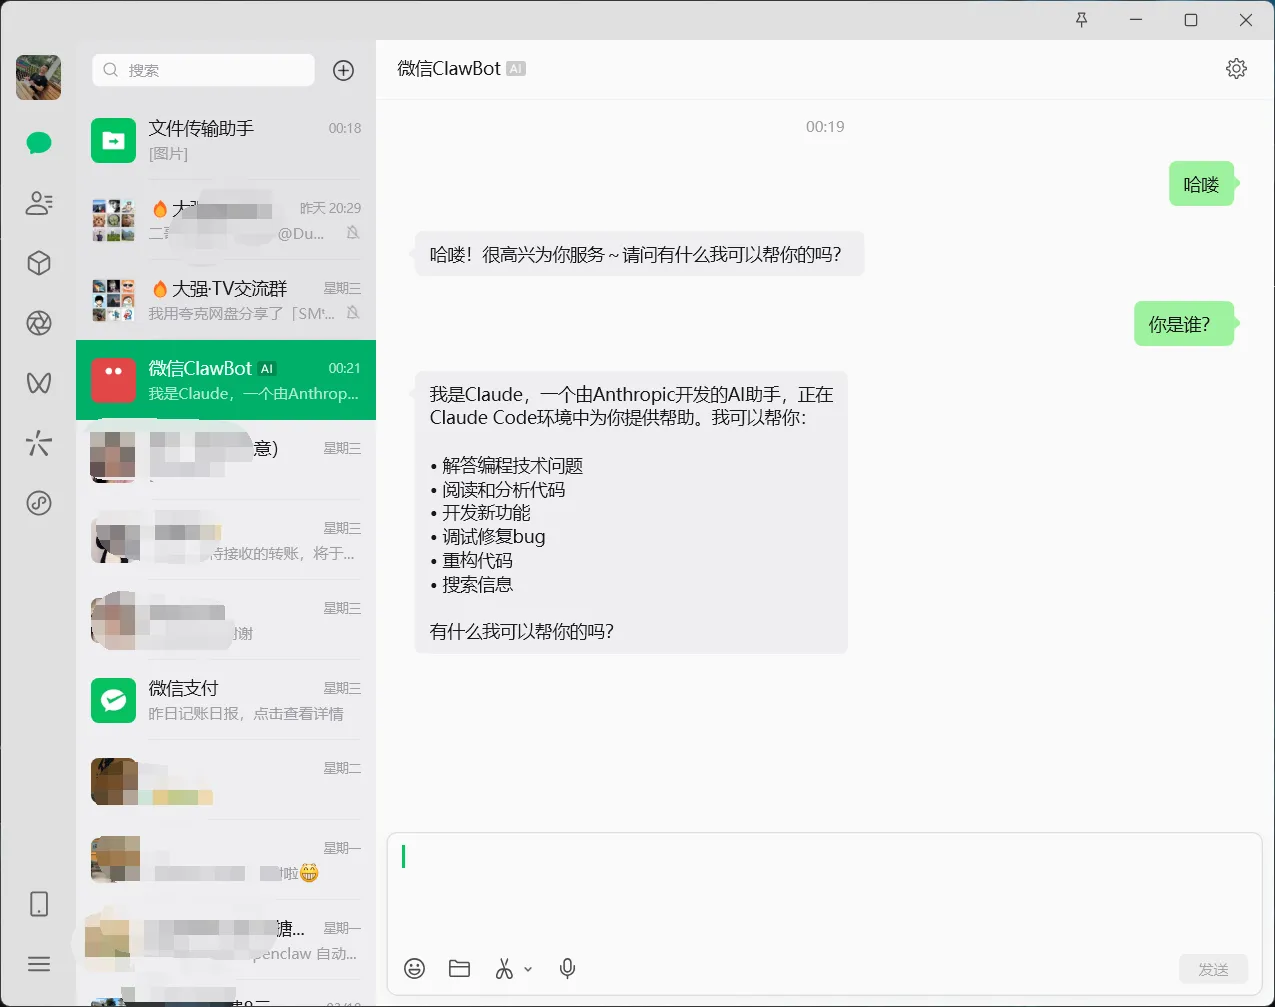Click the 搜索 search field
The width and height of the screenshot is (1275, 1007).
point(204,70)
